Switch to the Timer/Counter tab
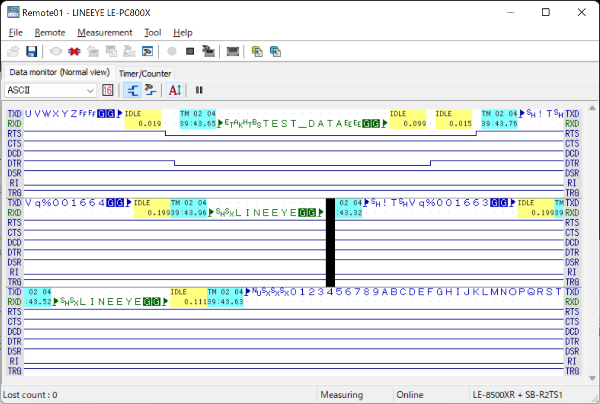This screenshot has width=600, height=404. click(145, 73)
